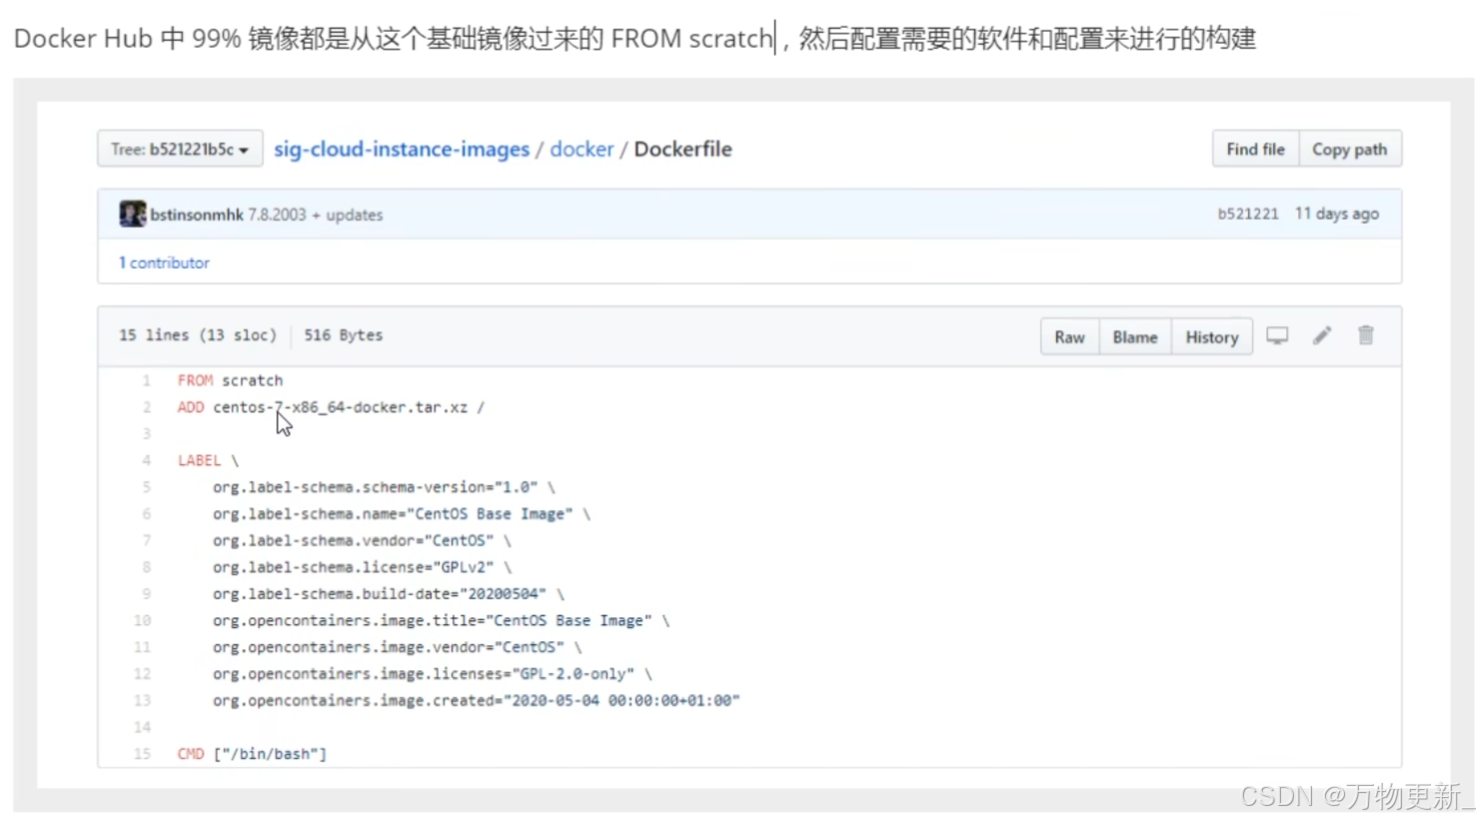Open the bstinsonmhk user avatar
The image size is (1480, 822).
pos(132,214)
